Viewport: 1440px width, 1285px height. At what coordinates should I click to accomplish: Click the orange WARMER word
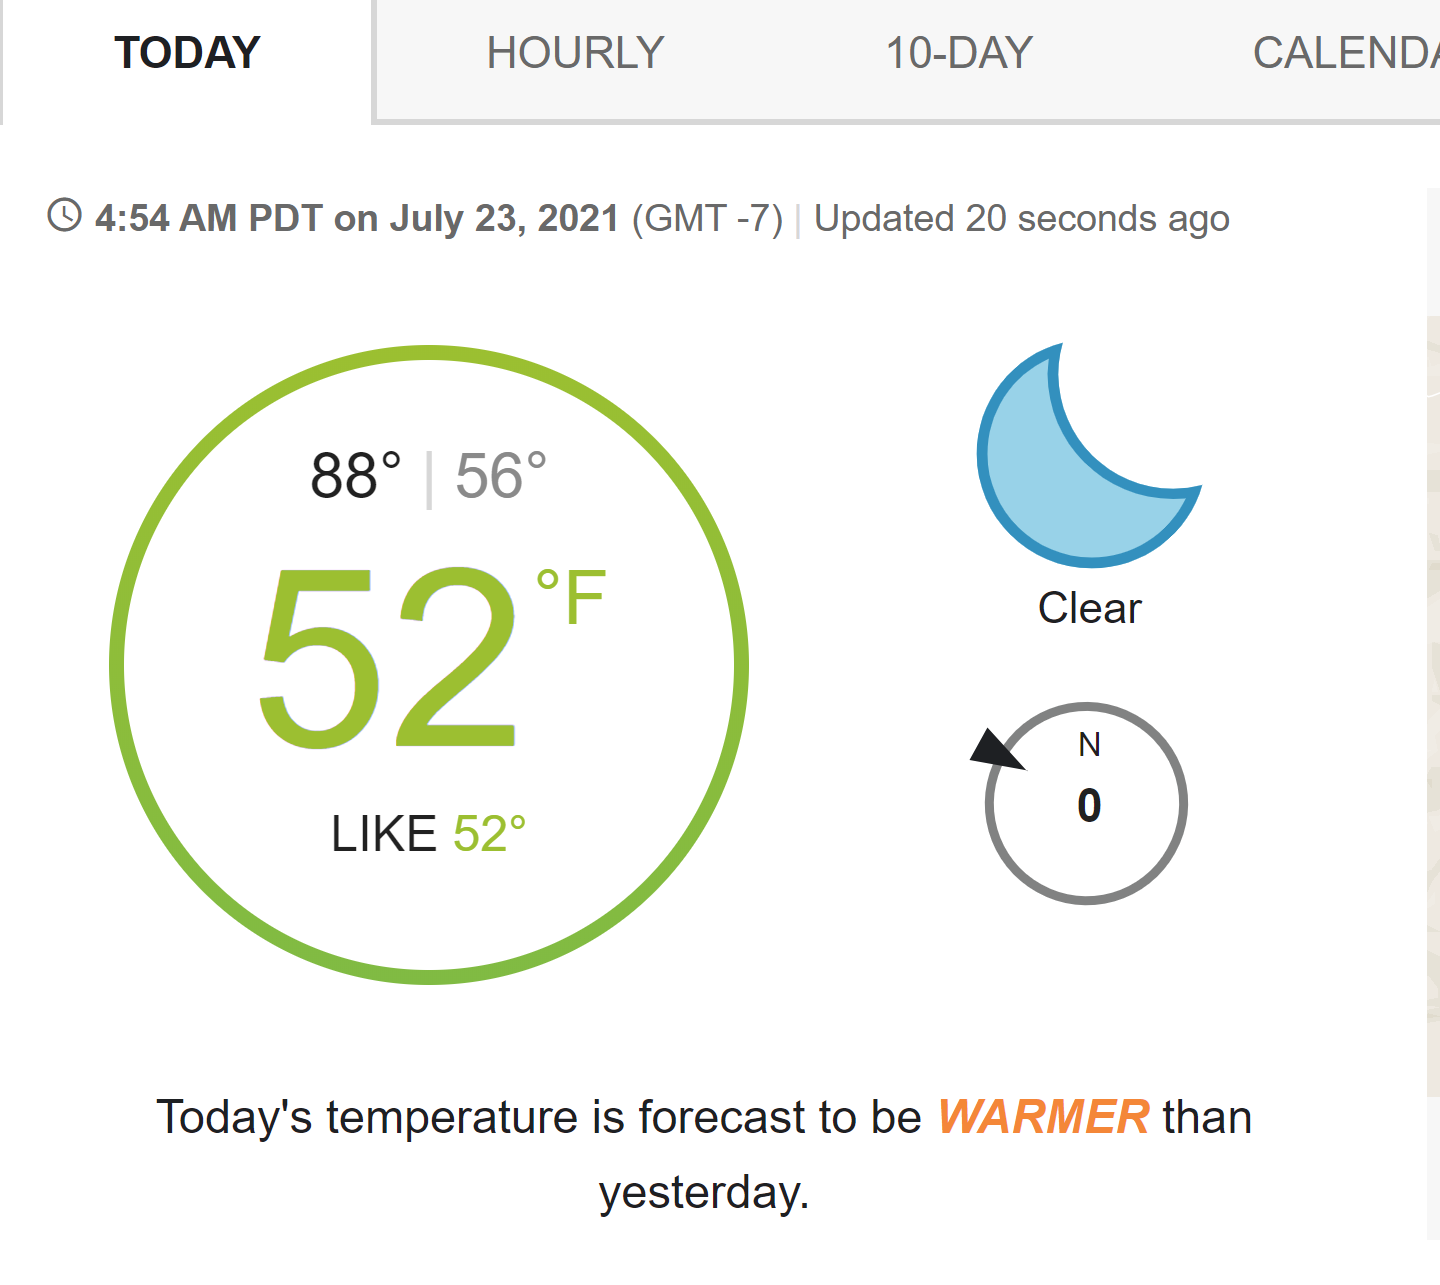tap(1043, 1117)
